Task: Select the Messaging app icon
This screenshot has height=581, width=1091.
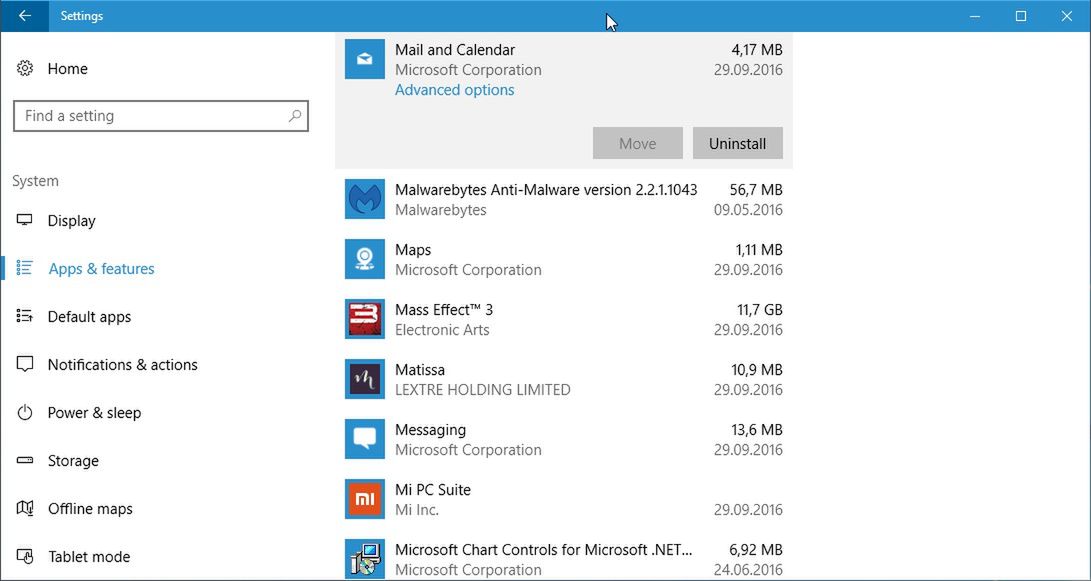Action: 364,440
